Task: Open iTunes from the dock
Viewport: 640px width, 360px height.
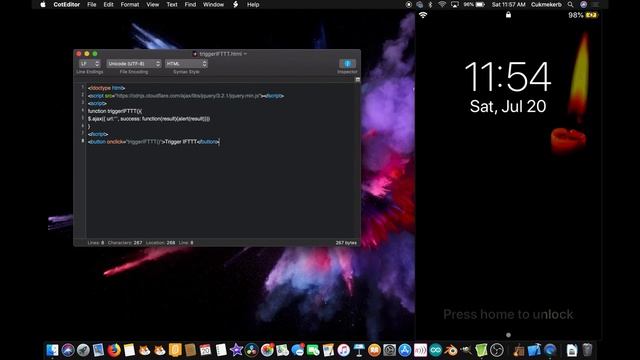Action: [x=344, y=350]
